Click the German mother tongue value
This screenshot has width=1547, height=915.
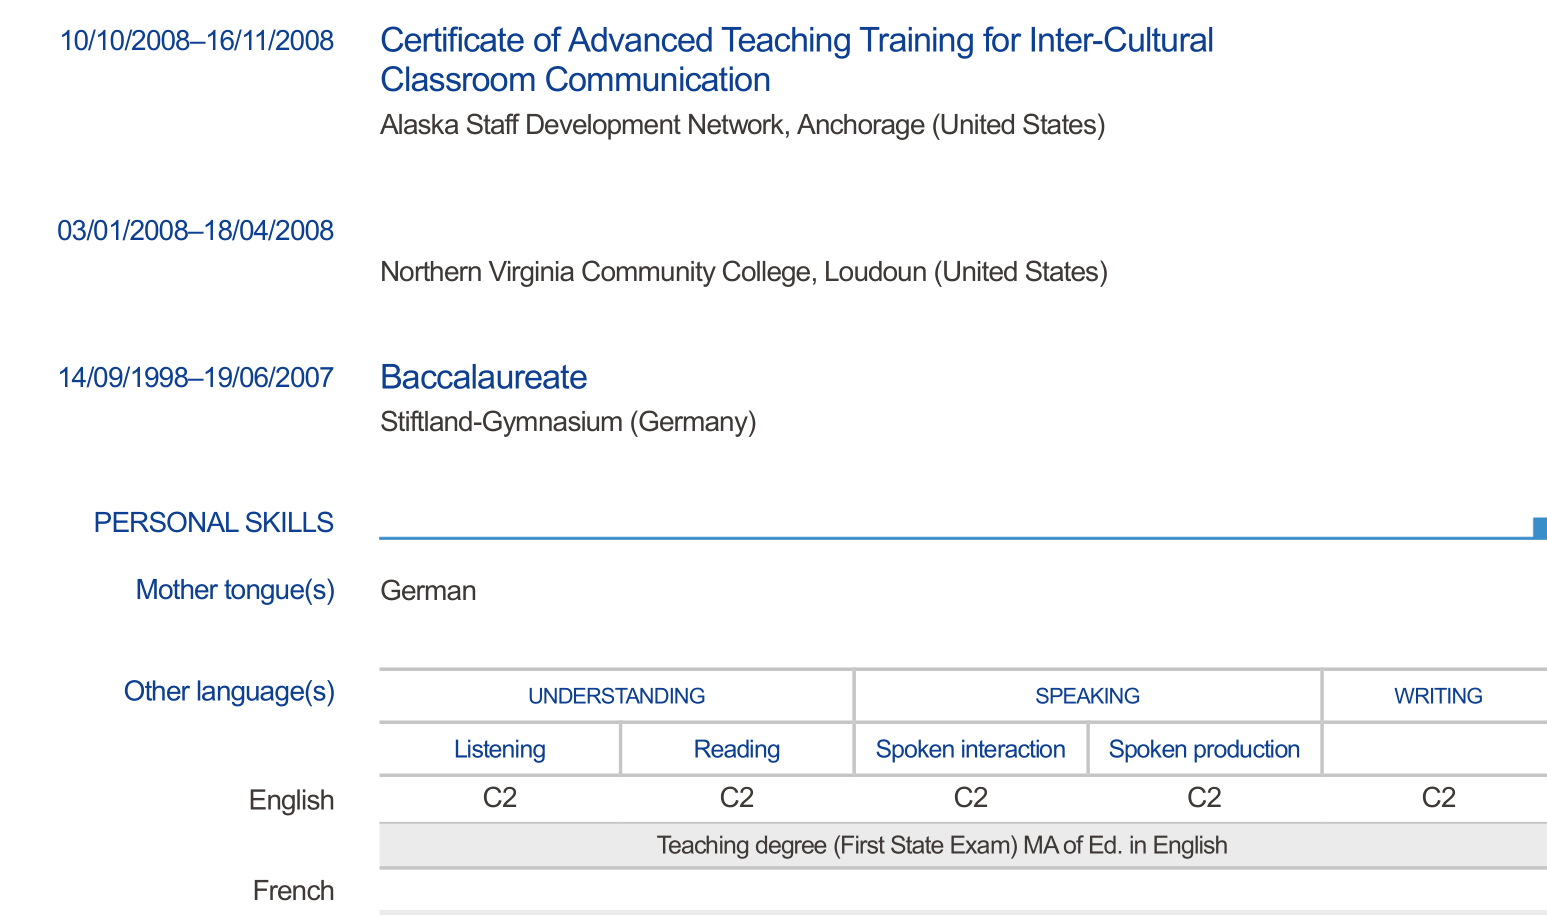tap(428, 591)
